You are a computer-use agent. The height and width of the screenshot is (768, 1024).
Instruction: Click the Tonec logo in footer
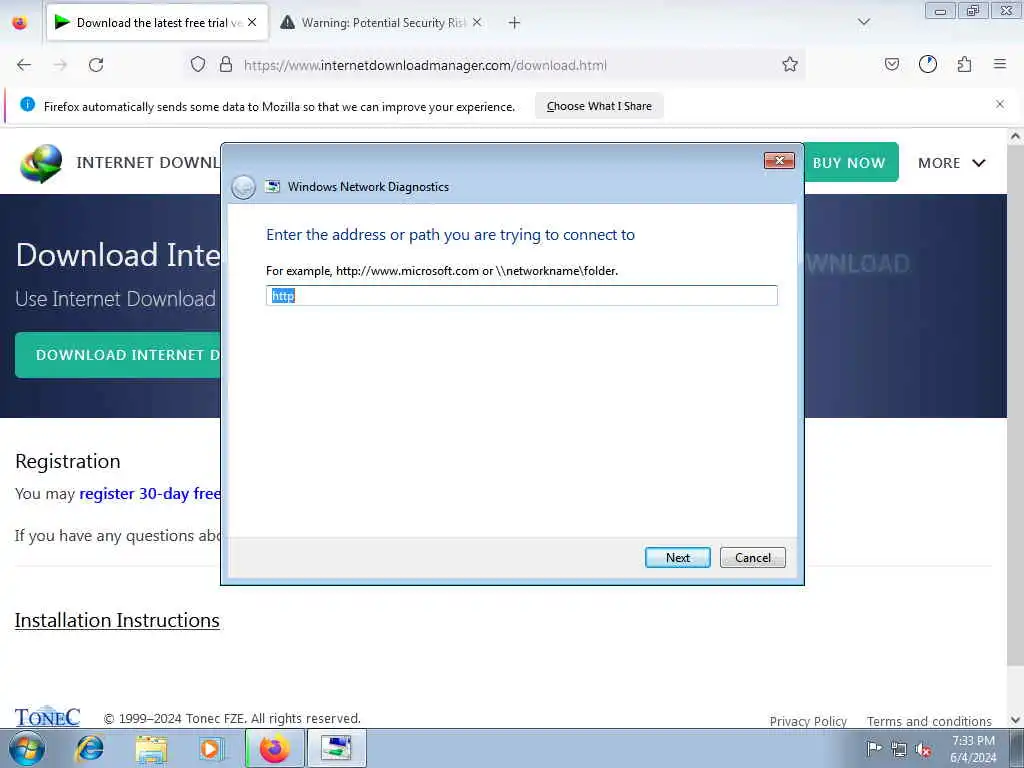tap(47, 717)
